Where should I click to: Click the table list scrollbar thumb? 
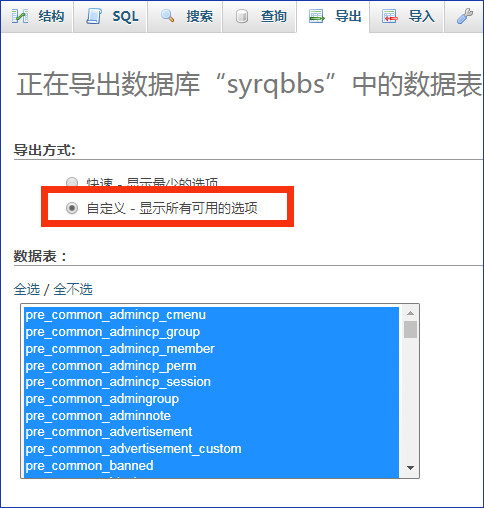point(410,329)
